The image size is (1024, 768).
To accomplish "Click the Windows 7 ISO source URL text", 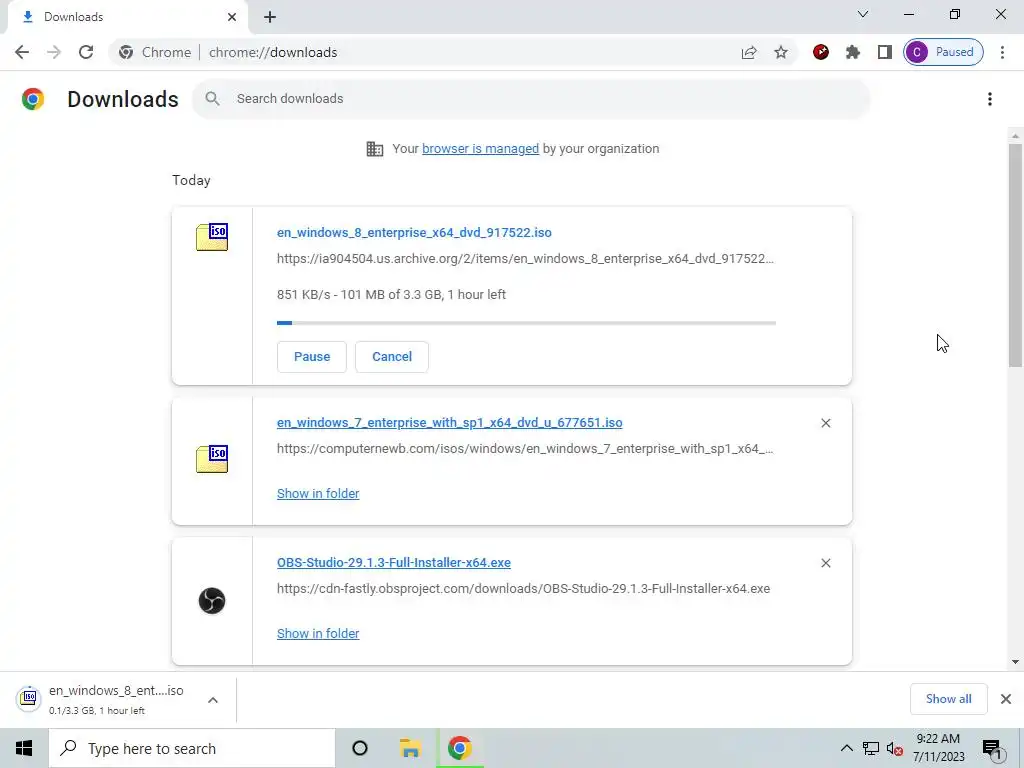I will point(525,449).
